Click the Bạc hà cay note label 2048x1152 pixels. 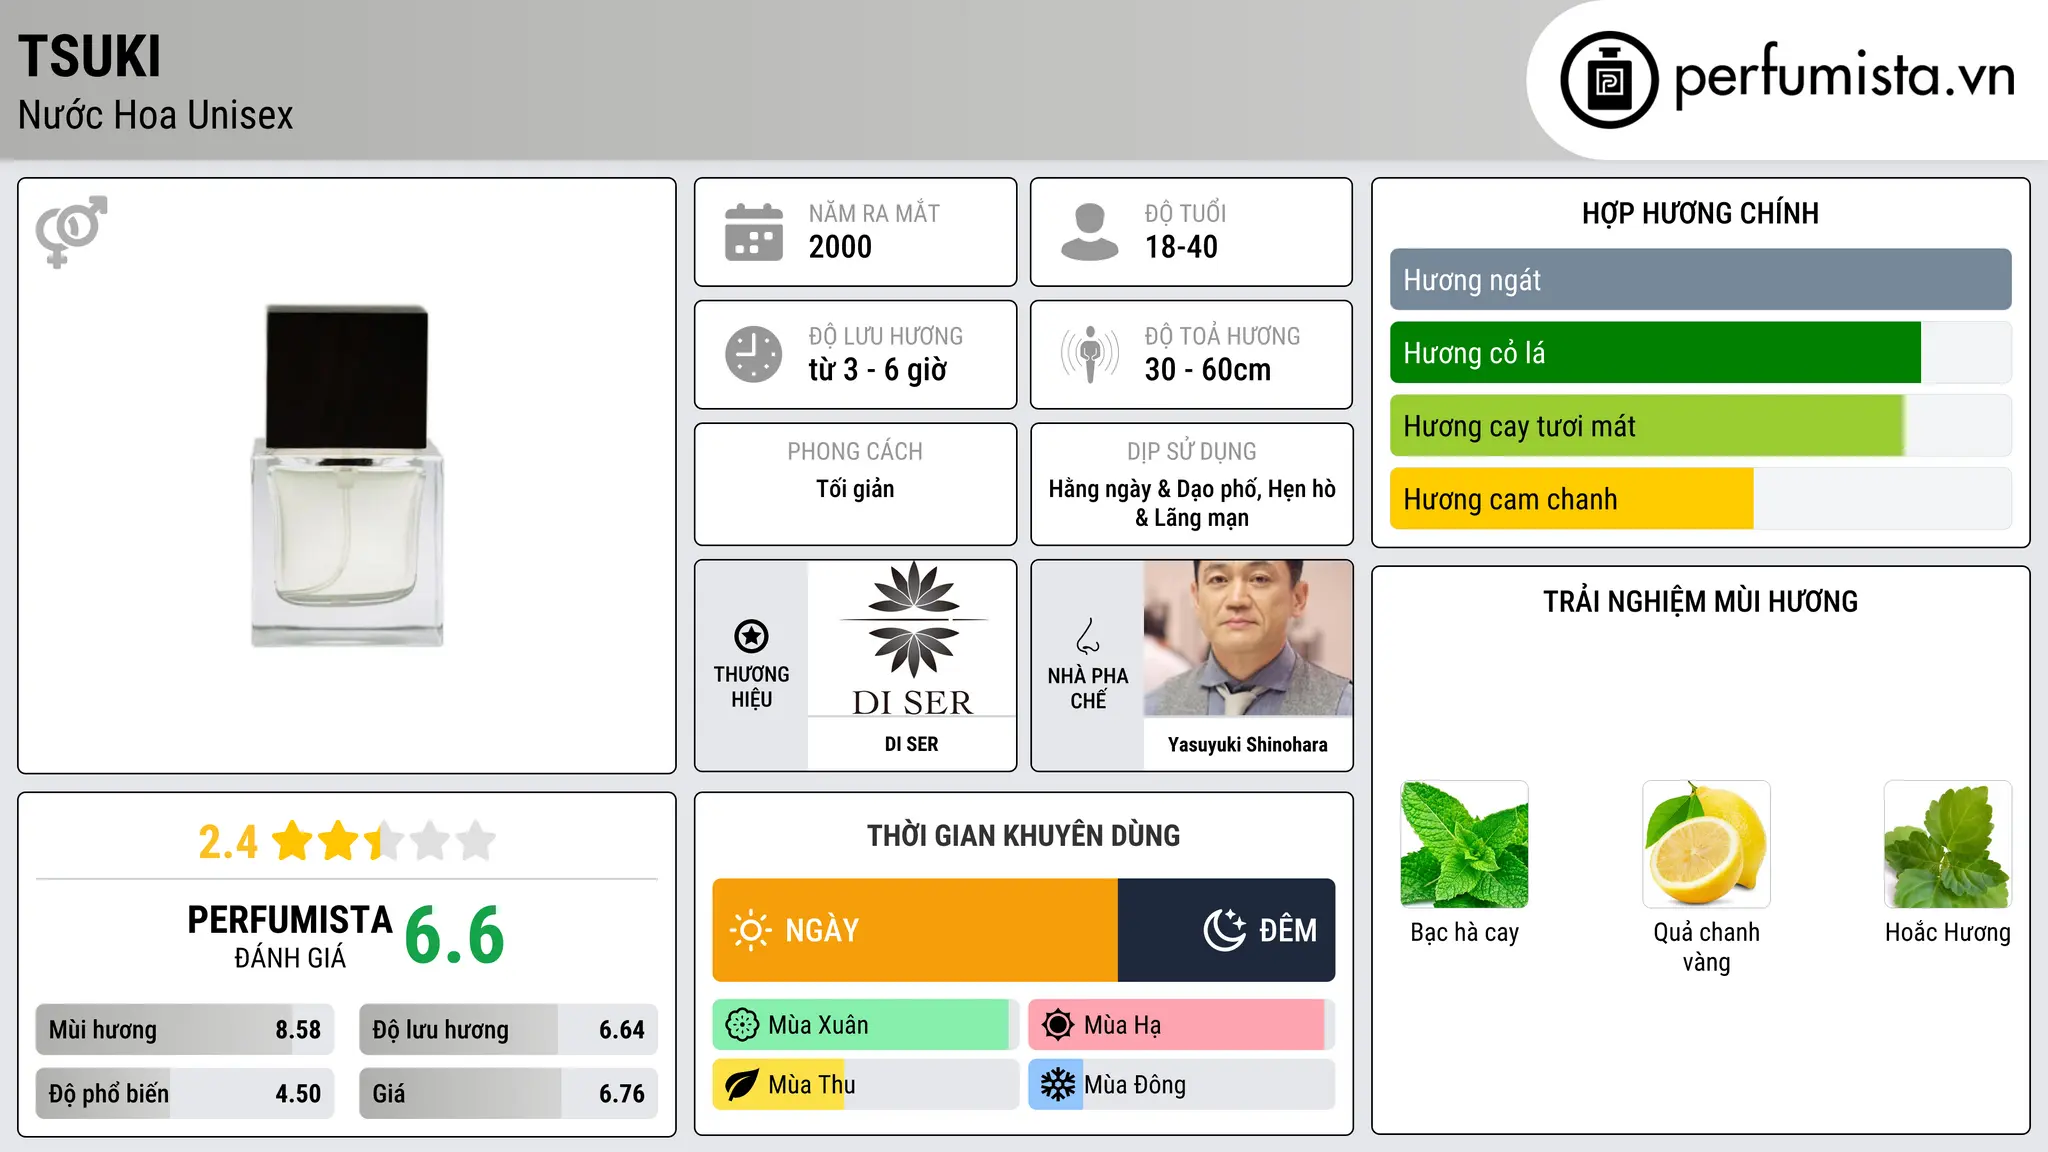1465,933
